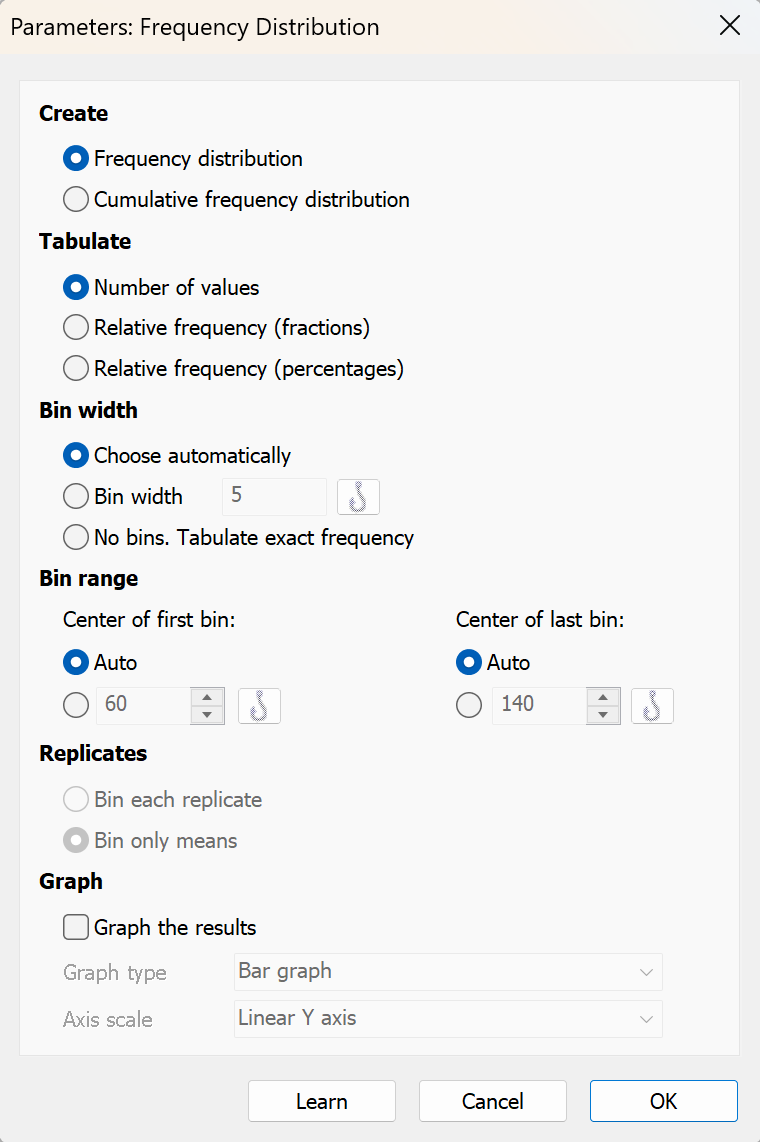Click the hook icon beside Bin width field

click(x=358, y=496)
